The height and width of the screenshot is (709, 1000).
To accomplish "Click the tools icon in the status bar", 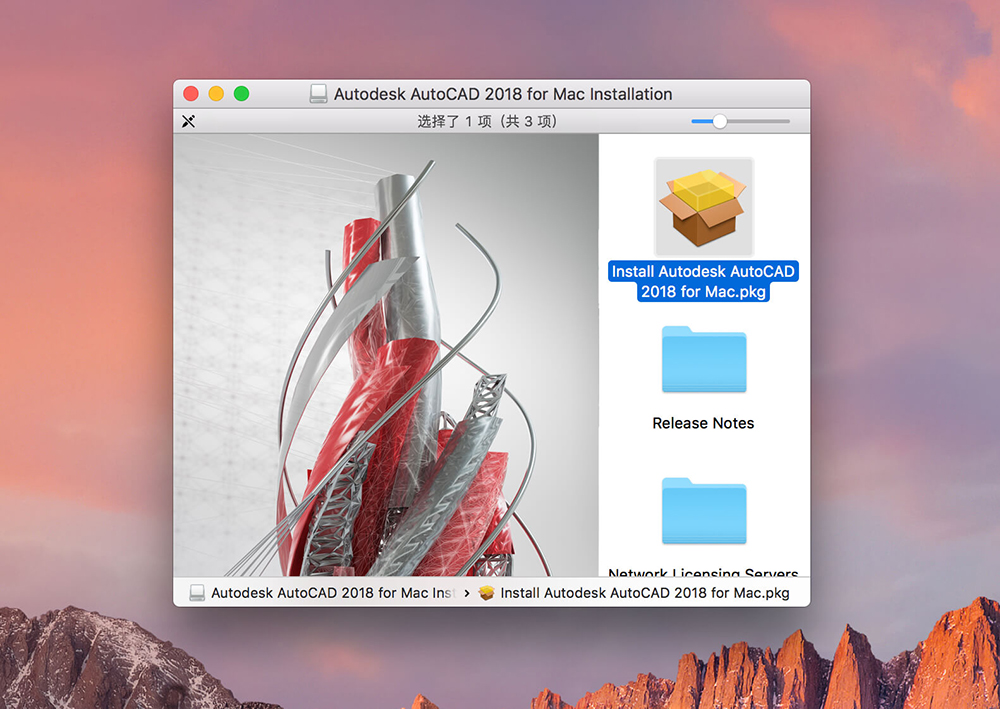I will 188,121.
